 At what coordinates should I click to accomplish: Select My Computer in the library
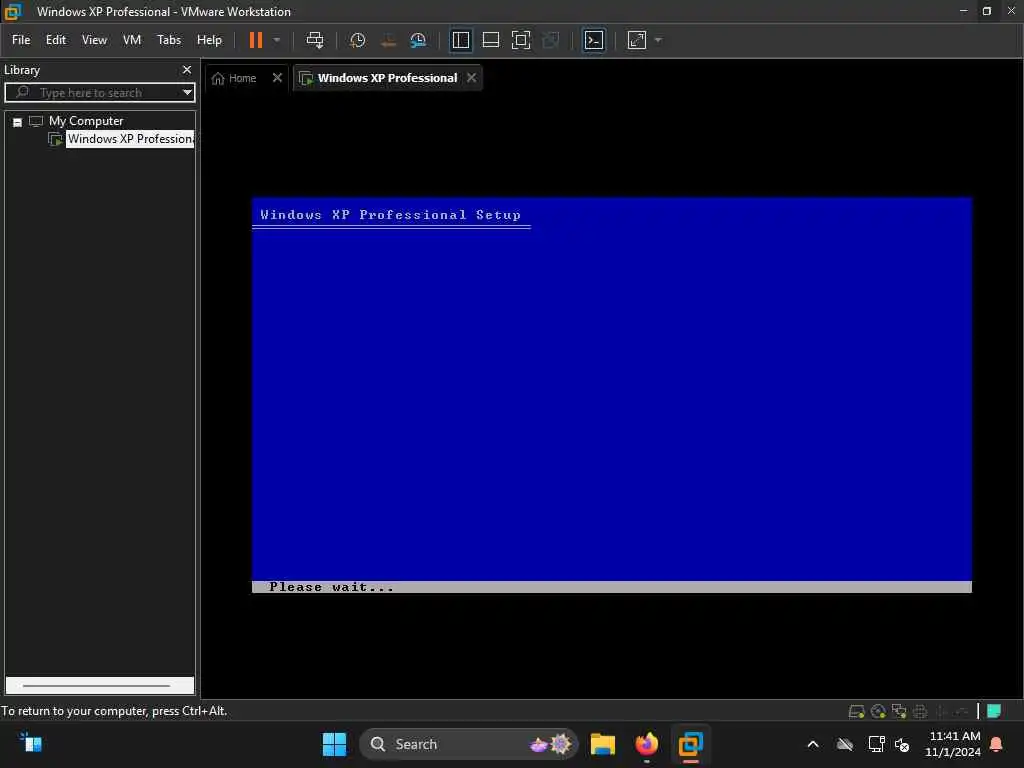86,121
